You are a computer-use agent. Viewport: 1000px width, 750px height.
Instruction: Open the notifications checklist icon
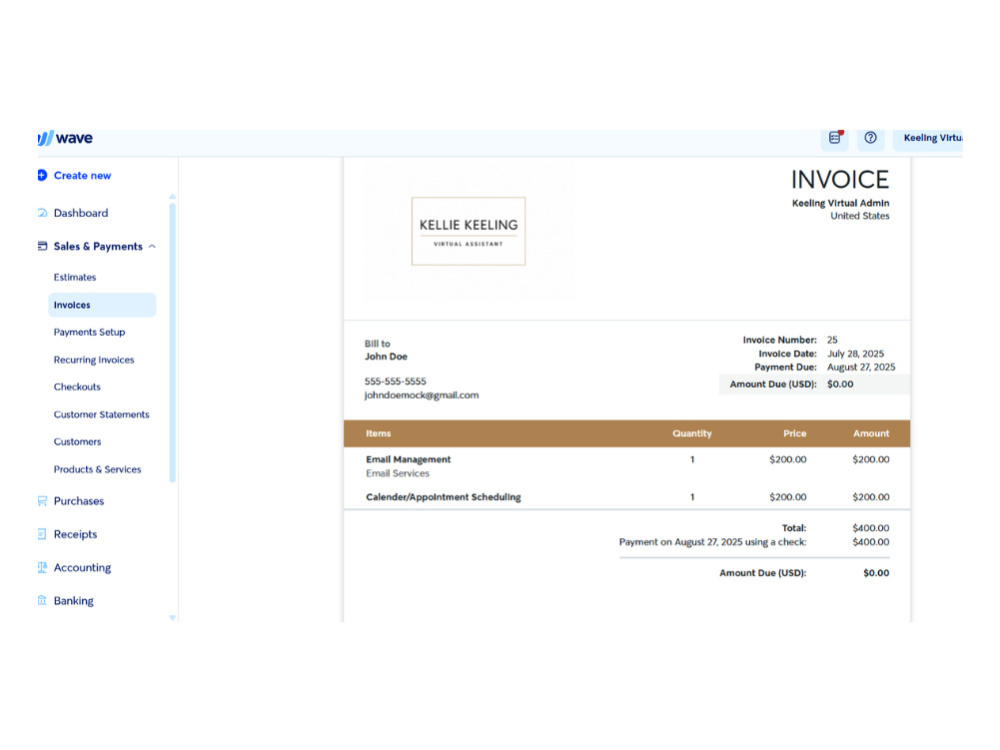(835, 138)
